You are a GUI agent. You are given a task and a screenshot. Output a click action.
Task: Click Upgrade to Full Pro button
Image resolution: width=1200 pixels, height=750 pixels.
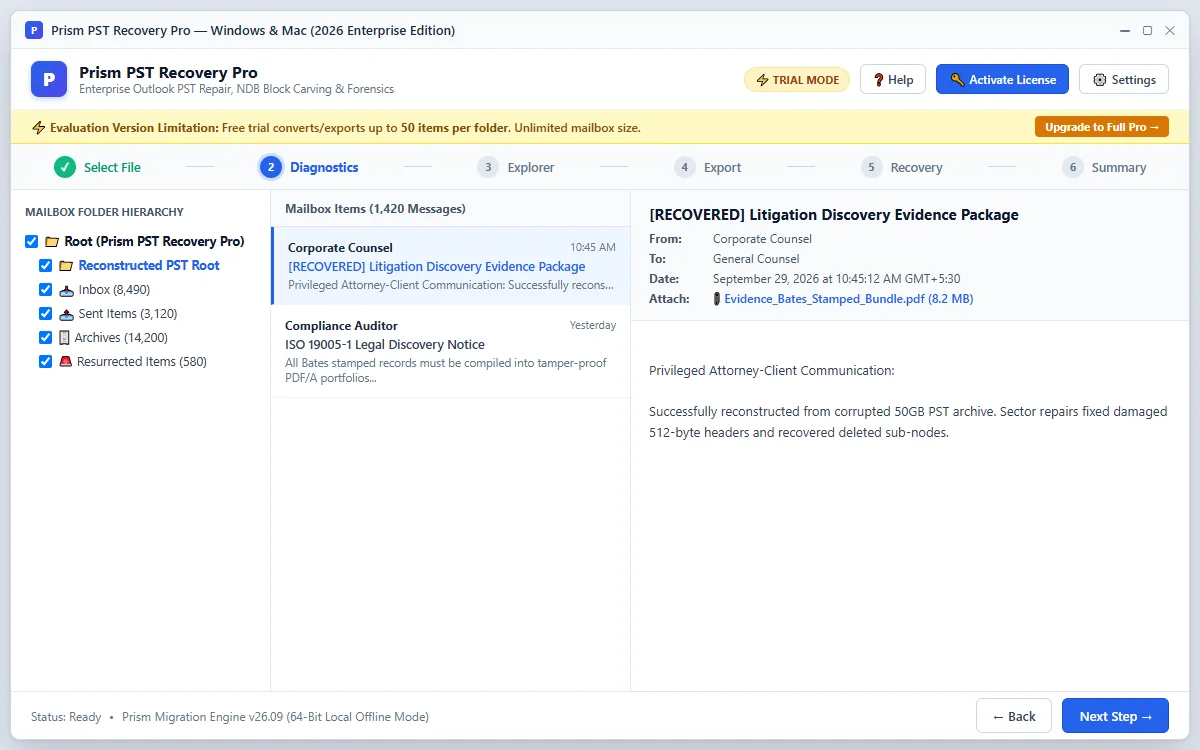click(1101, 127)
